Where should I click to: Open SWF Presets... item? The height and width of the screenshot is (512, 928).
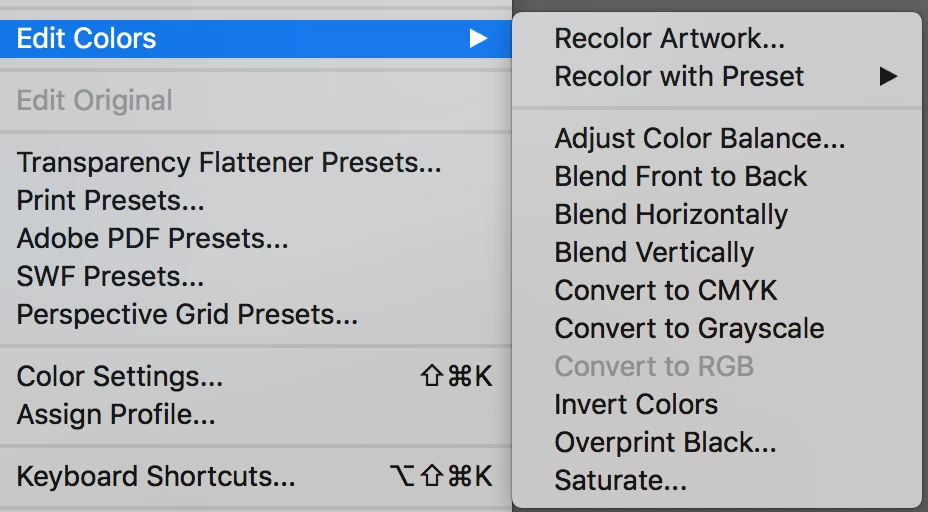click(x=256, y=276)
